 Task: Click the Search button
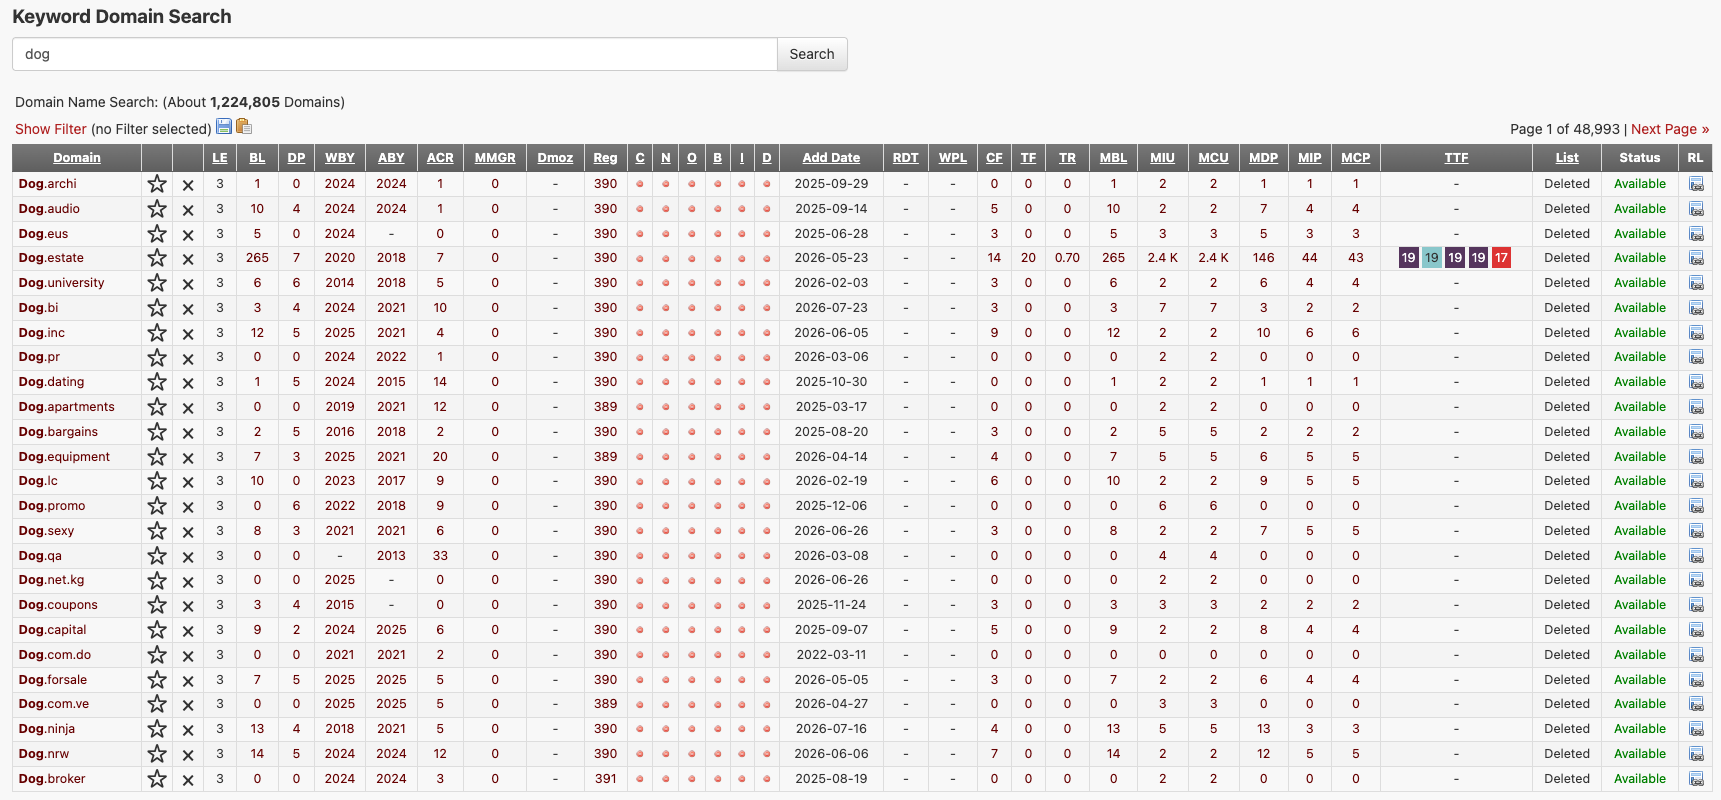click(812, 54)
